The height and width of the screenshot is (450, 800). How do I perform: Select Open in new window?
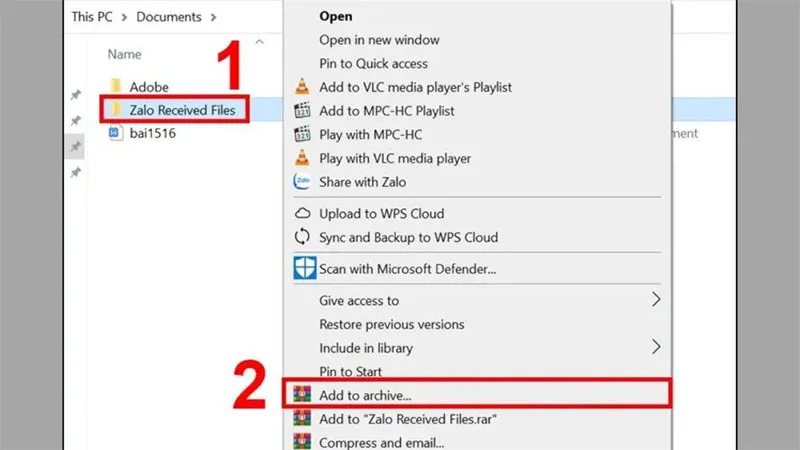pyautogui.click(x=379, y=40)
